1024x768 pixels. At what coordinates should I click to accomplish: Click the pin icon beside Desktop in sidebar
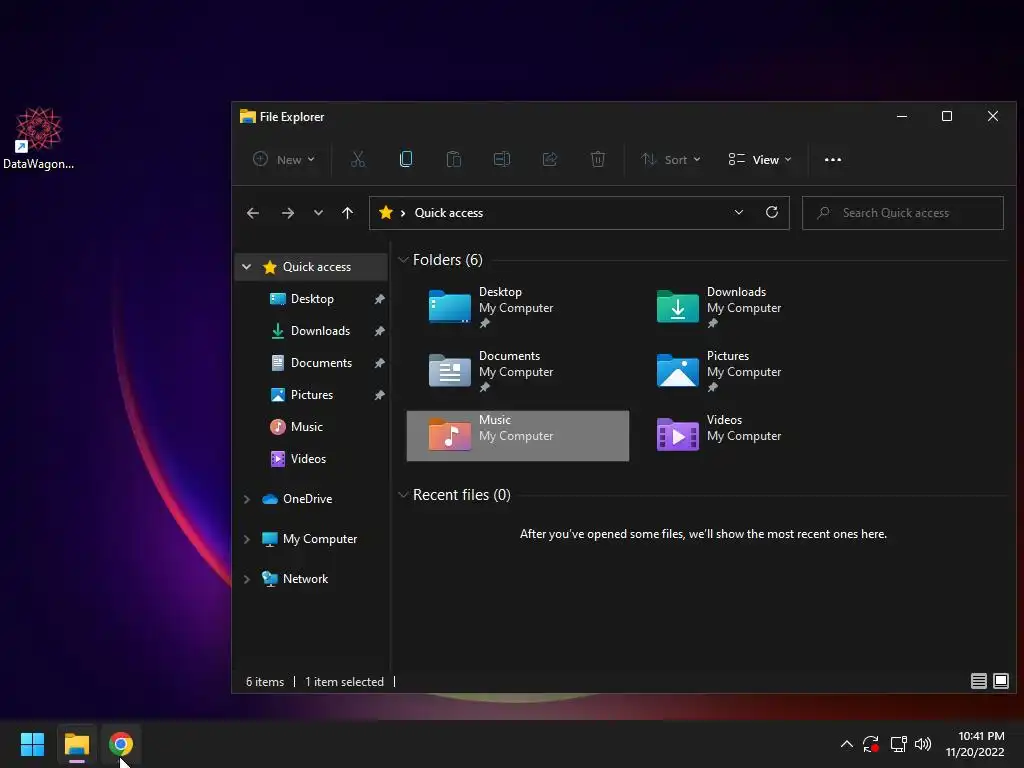tap(379, 299)
